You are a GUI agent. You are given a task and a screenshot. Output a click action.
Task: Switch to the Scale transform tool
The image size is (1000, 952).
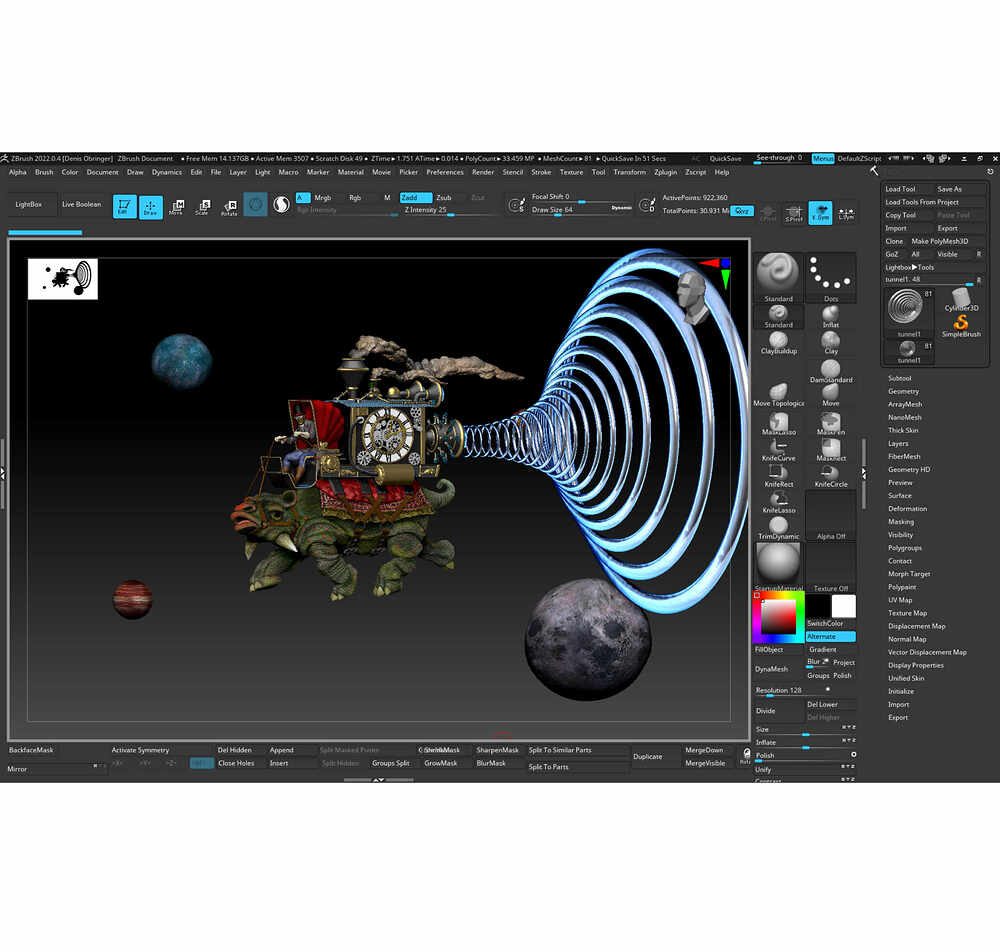tap(203, 206)
